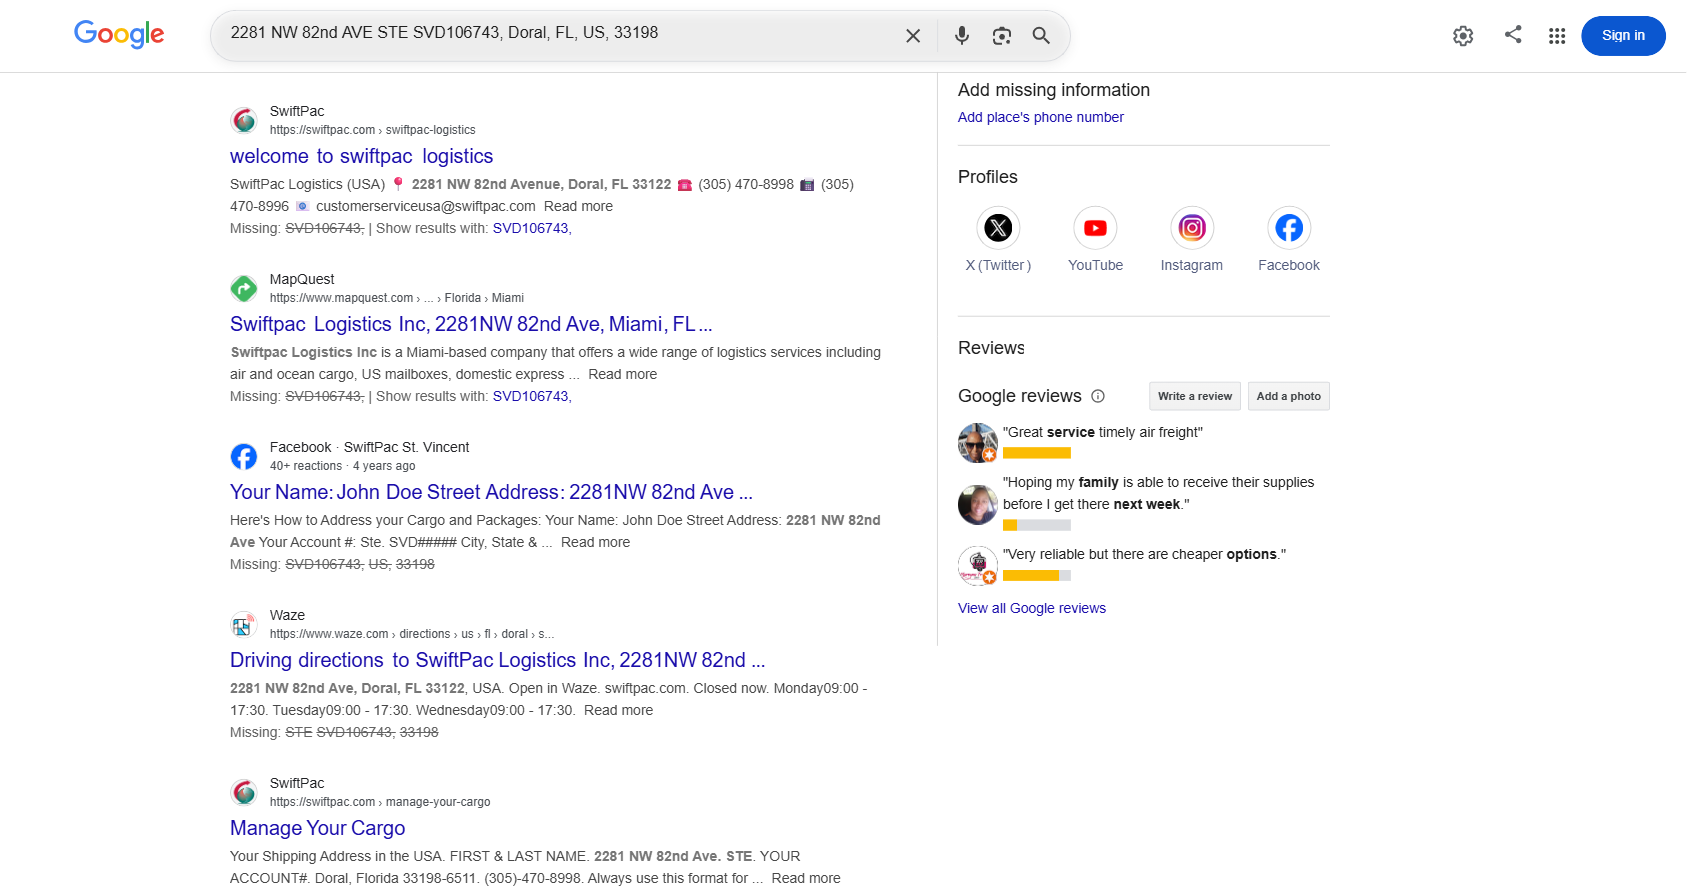
Task: Click the Profiles heading
Action: point(988,177)
